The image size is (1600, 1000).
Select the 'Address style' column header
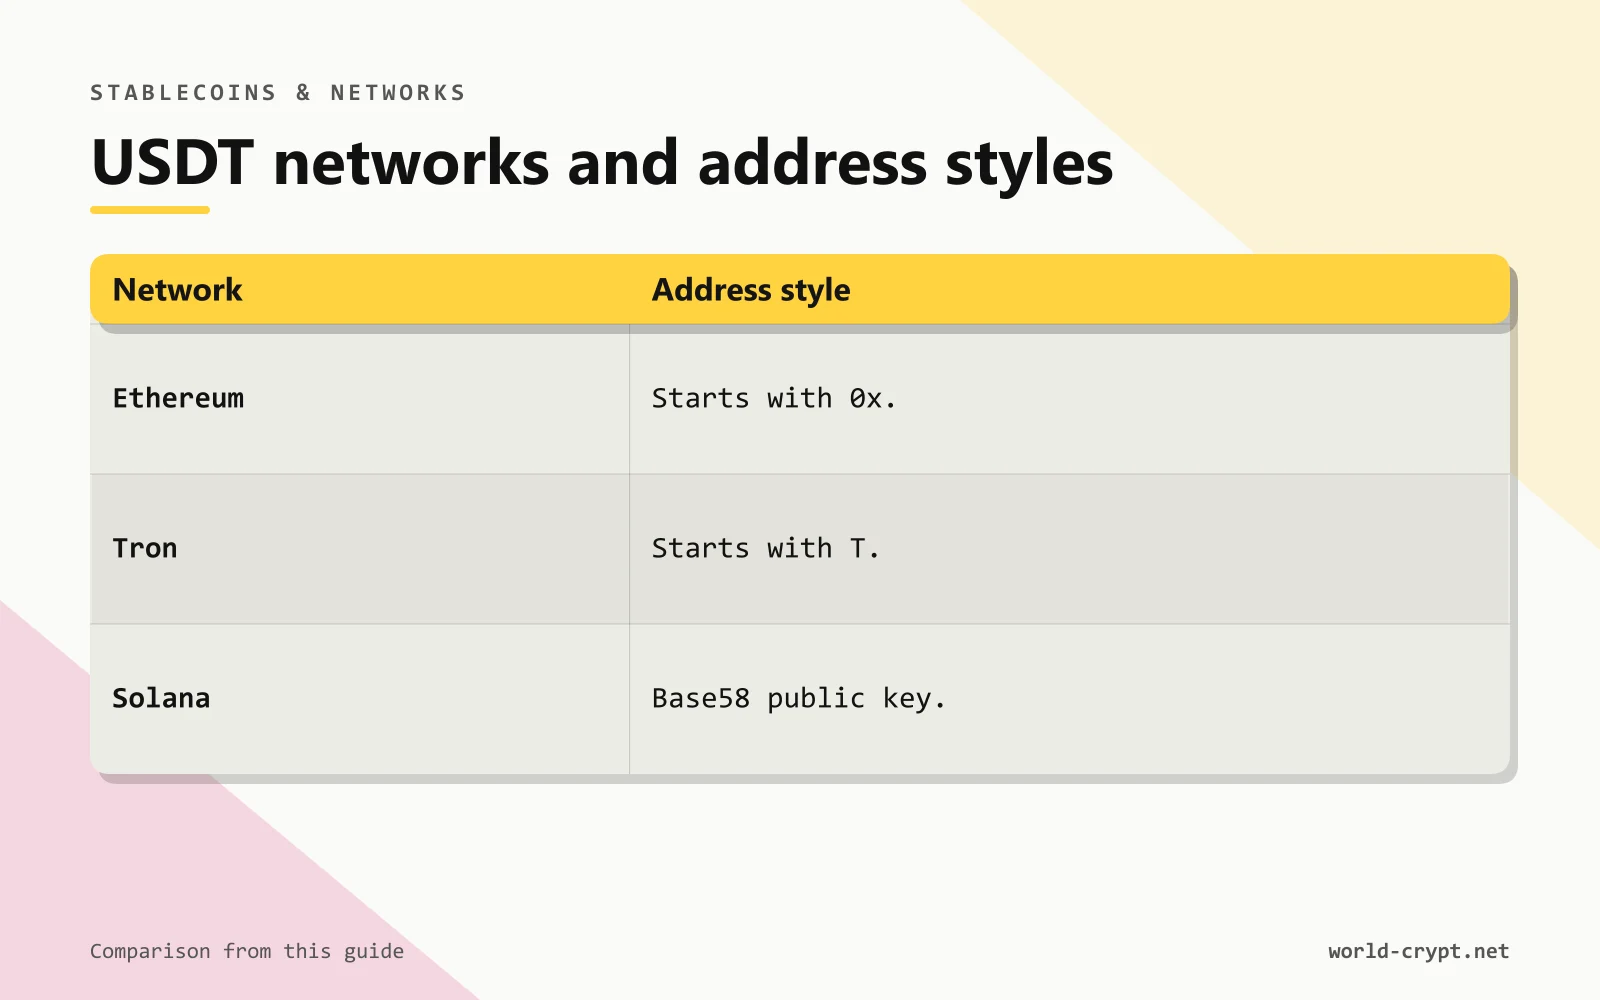1070,289
